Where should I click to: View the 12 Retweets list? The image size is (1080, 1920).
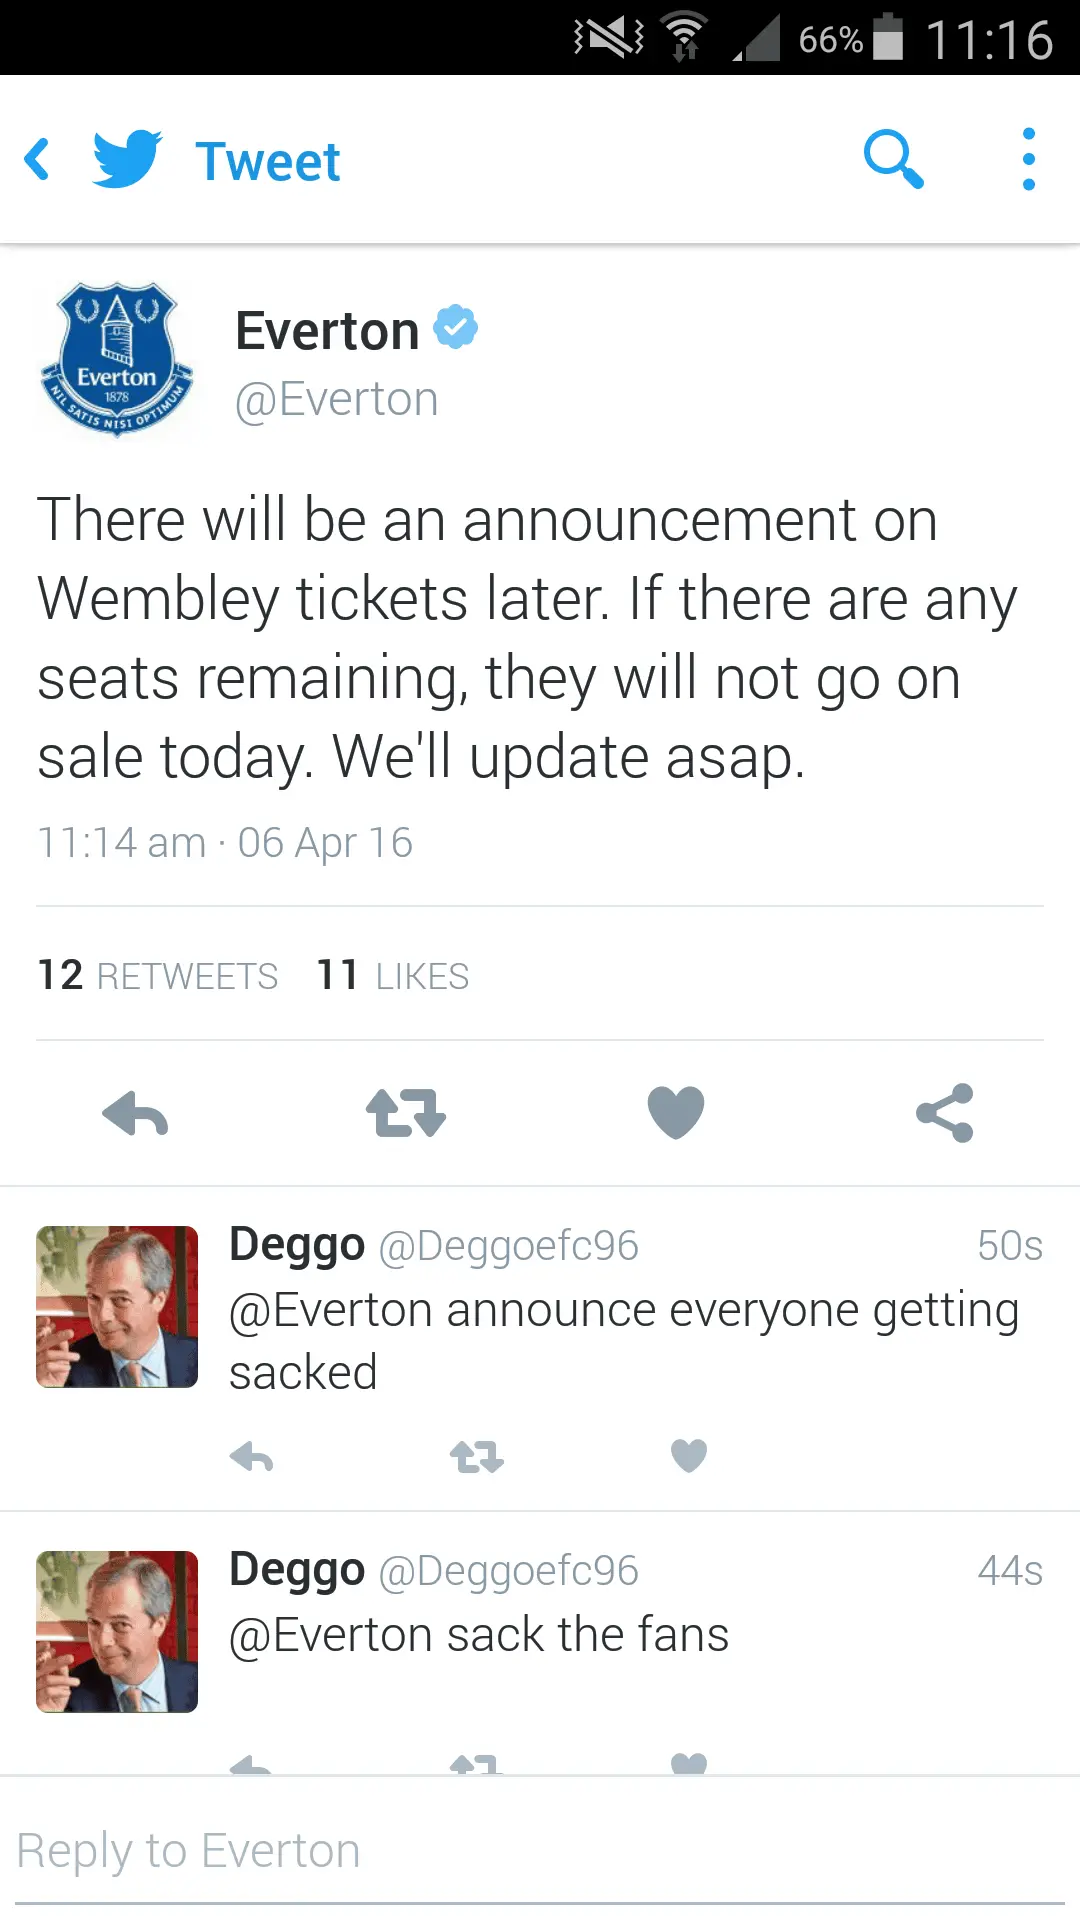tap(157, 976)
